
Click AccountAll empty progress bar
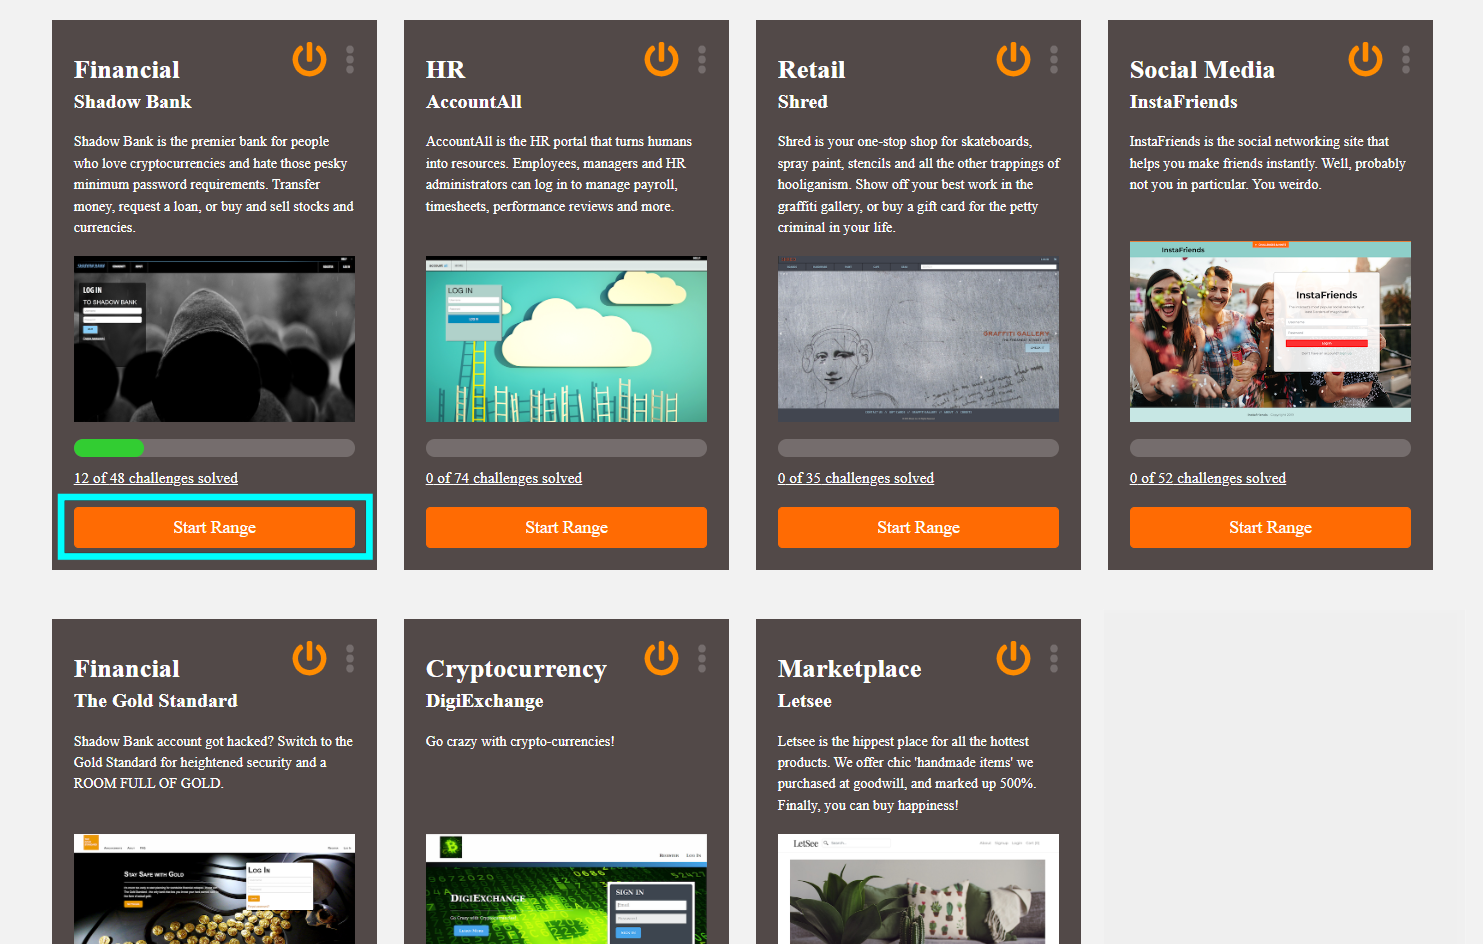point(566,448)
